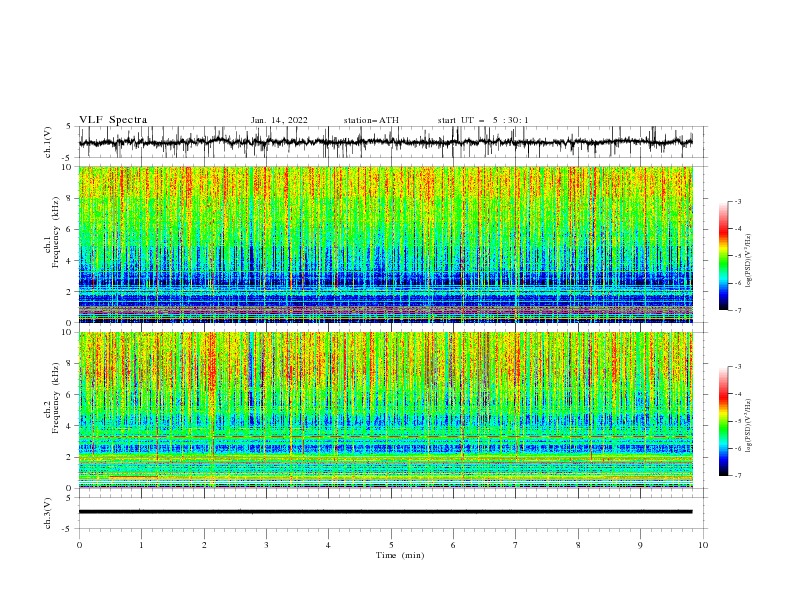792x612 pixels.
Task: Click the time axis tick label "8"
Action: [578, 545]
